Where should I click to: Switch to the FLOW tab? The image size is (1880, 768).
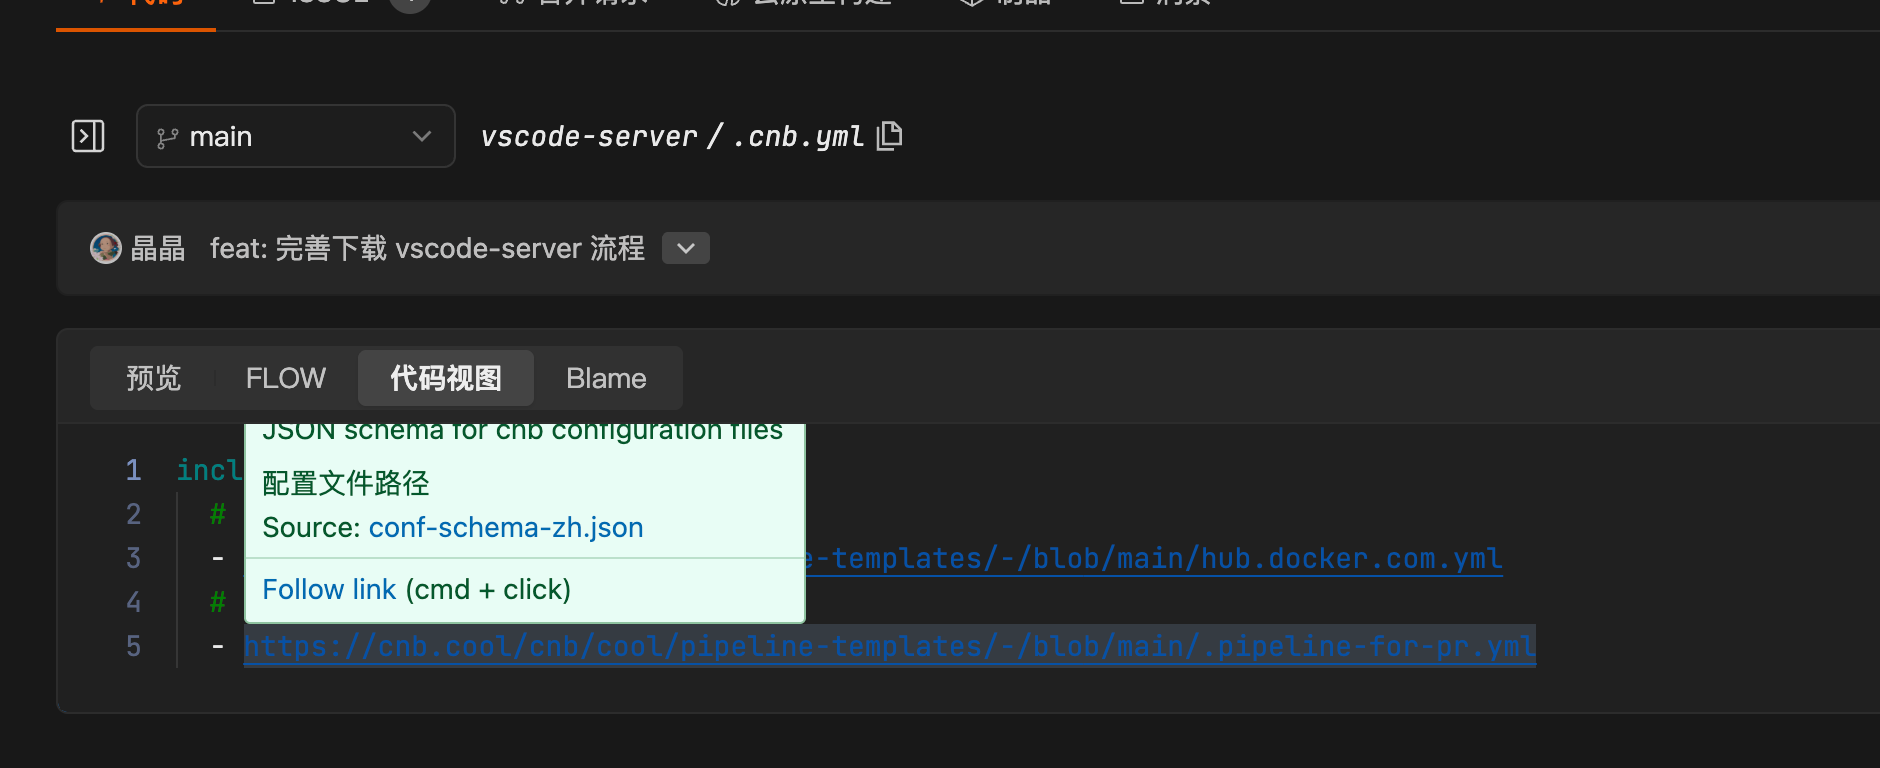pyautogui.click(x=285, y=378)
